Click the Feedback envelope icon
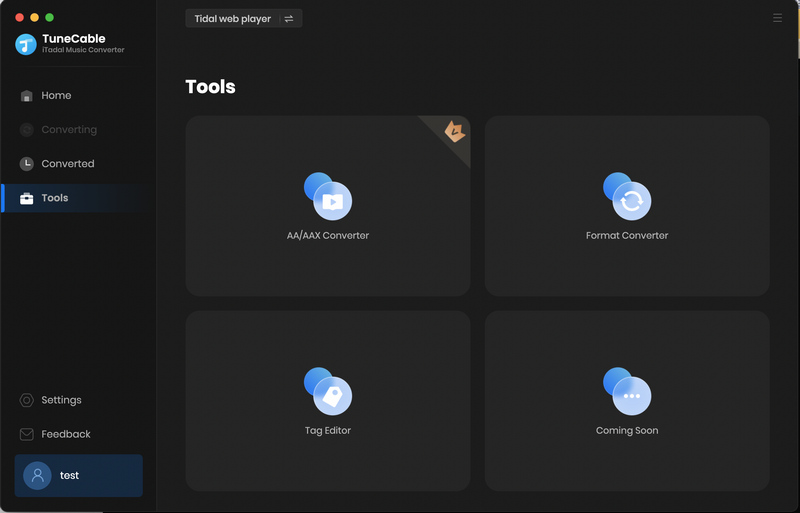800x513 pixels. tap(27, 434)
